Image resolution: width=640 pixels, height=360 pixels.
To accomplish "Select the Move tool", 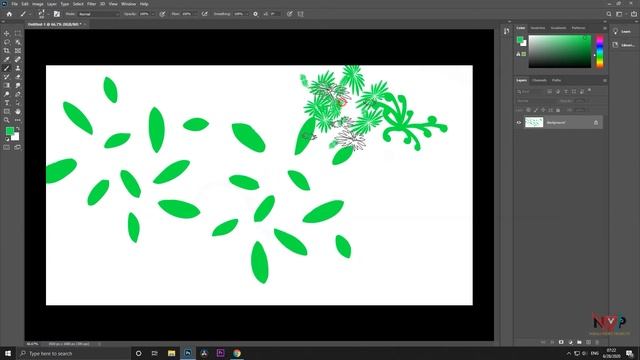I will click(7, 33).
